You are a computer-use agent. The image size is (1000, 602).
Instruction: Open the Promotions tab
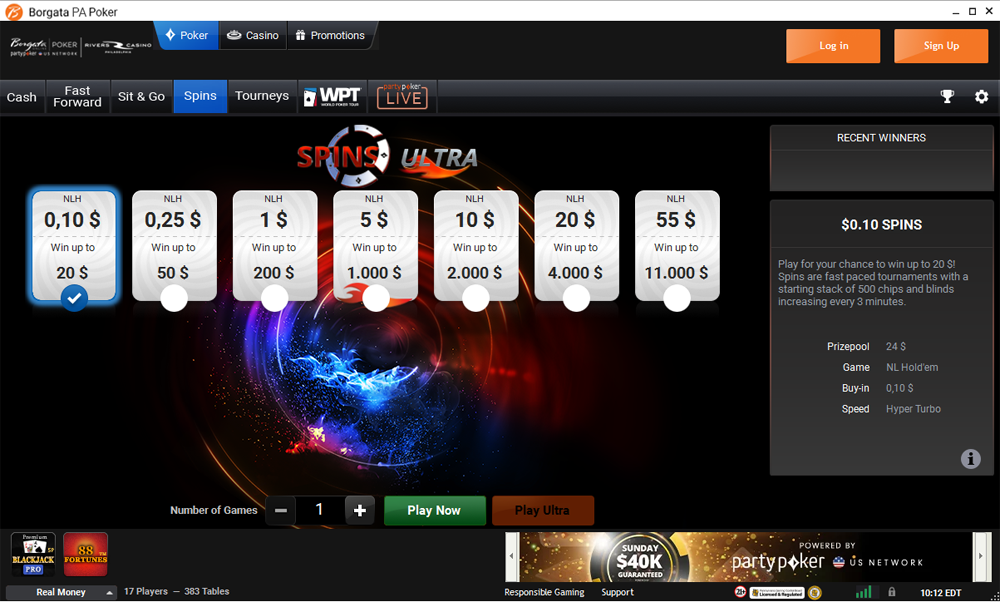point(330,36)
